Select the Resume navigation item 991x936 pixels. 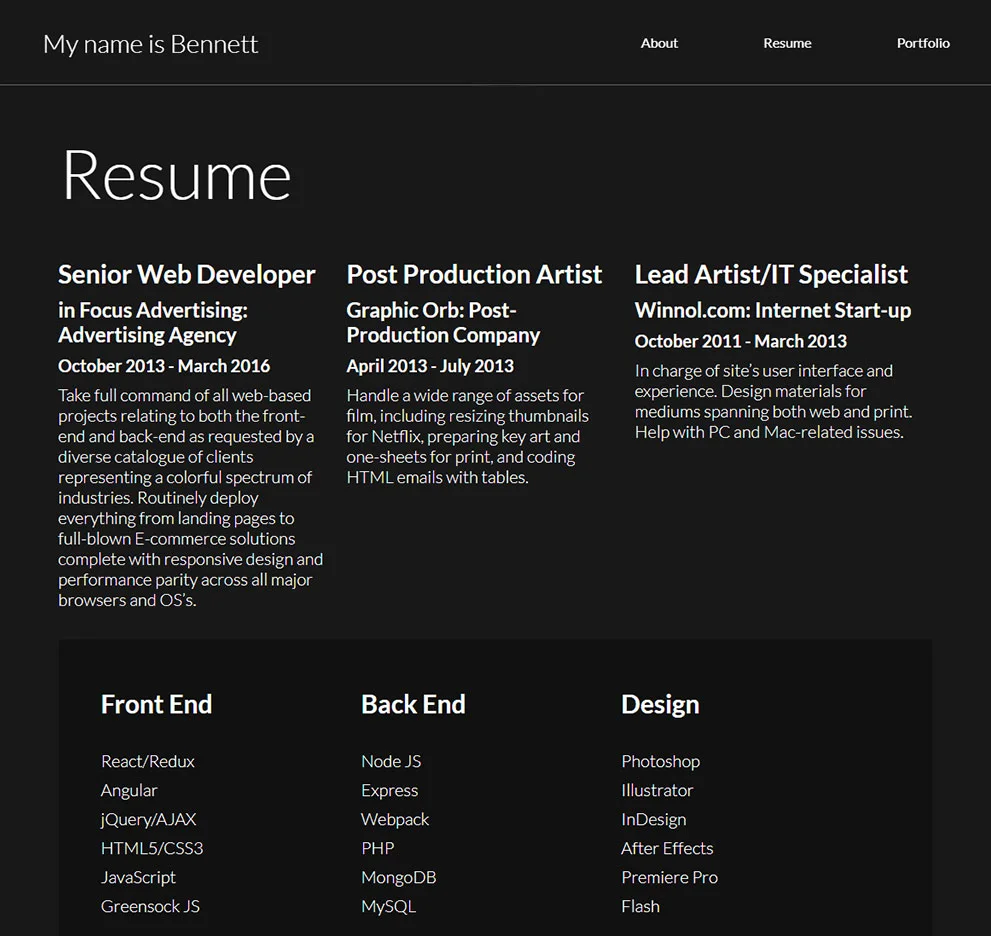[x=787, y=43]
